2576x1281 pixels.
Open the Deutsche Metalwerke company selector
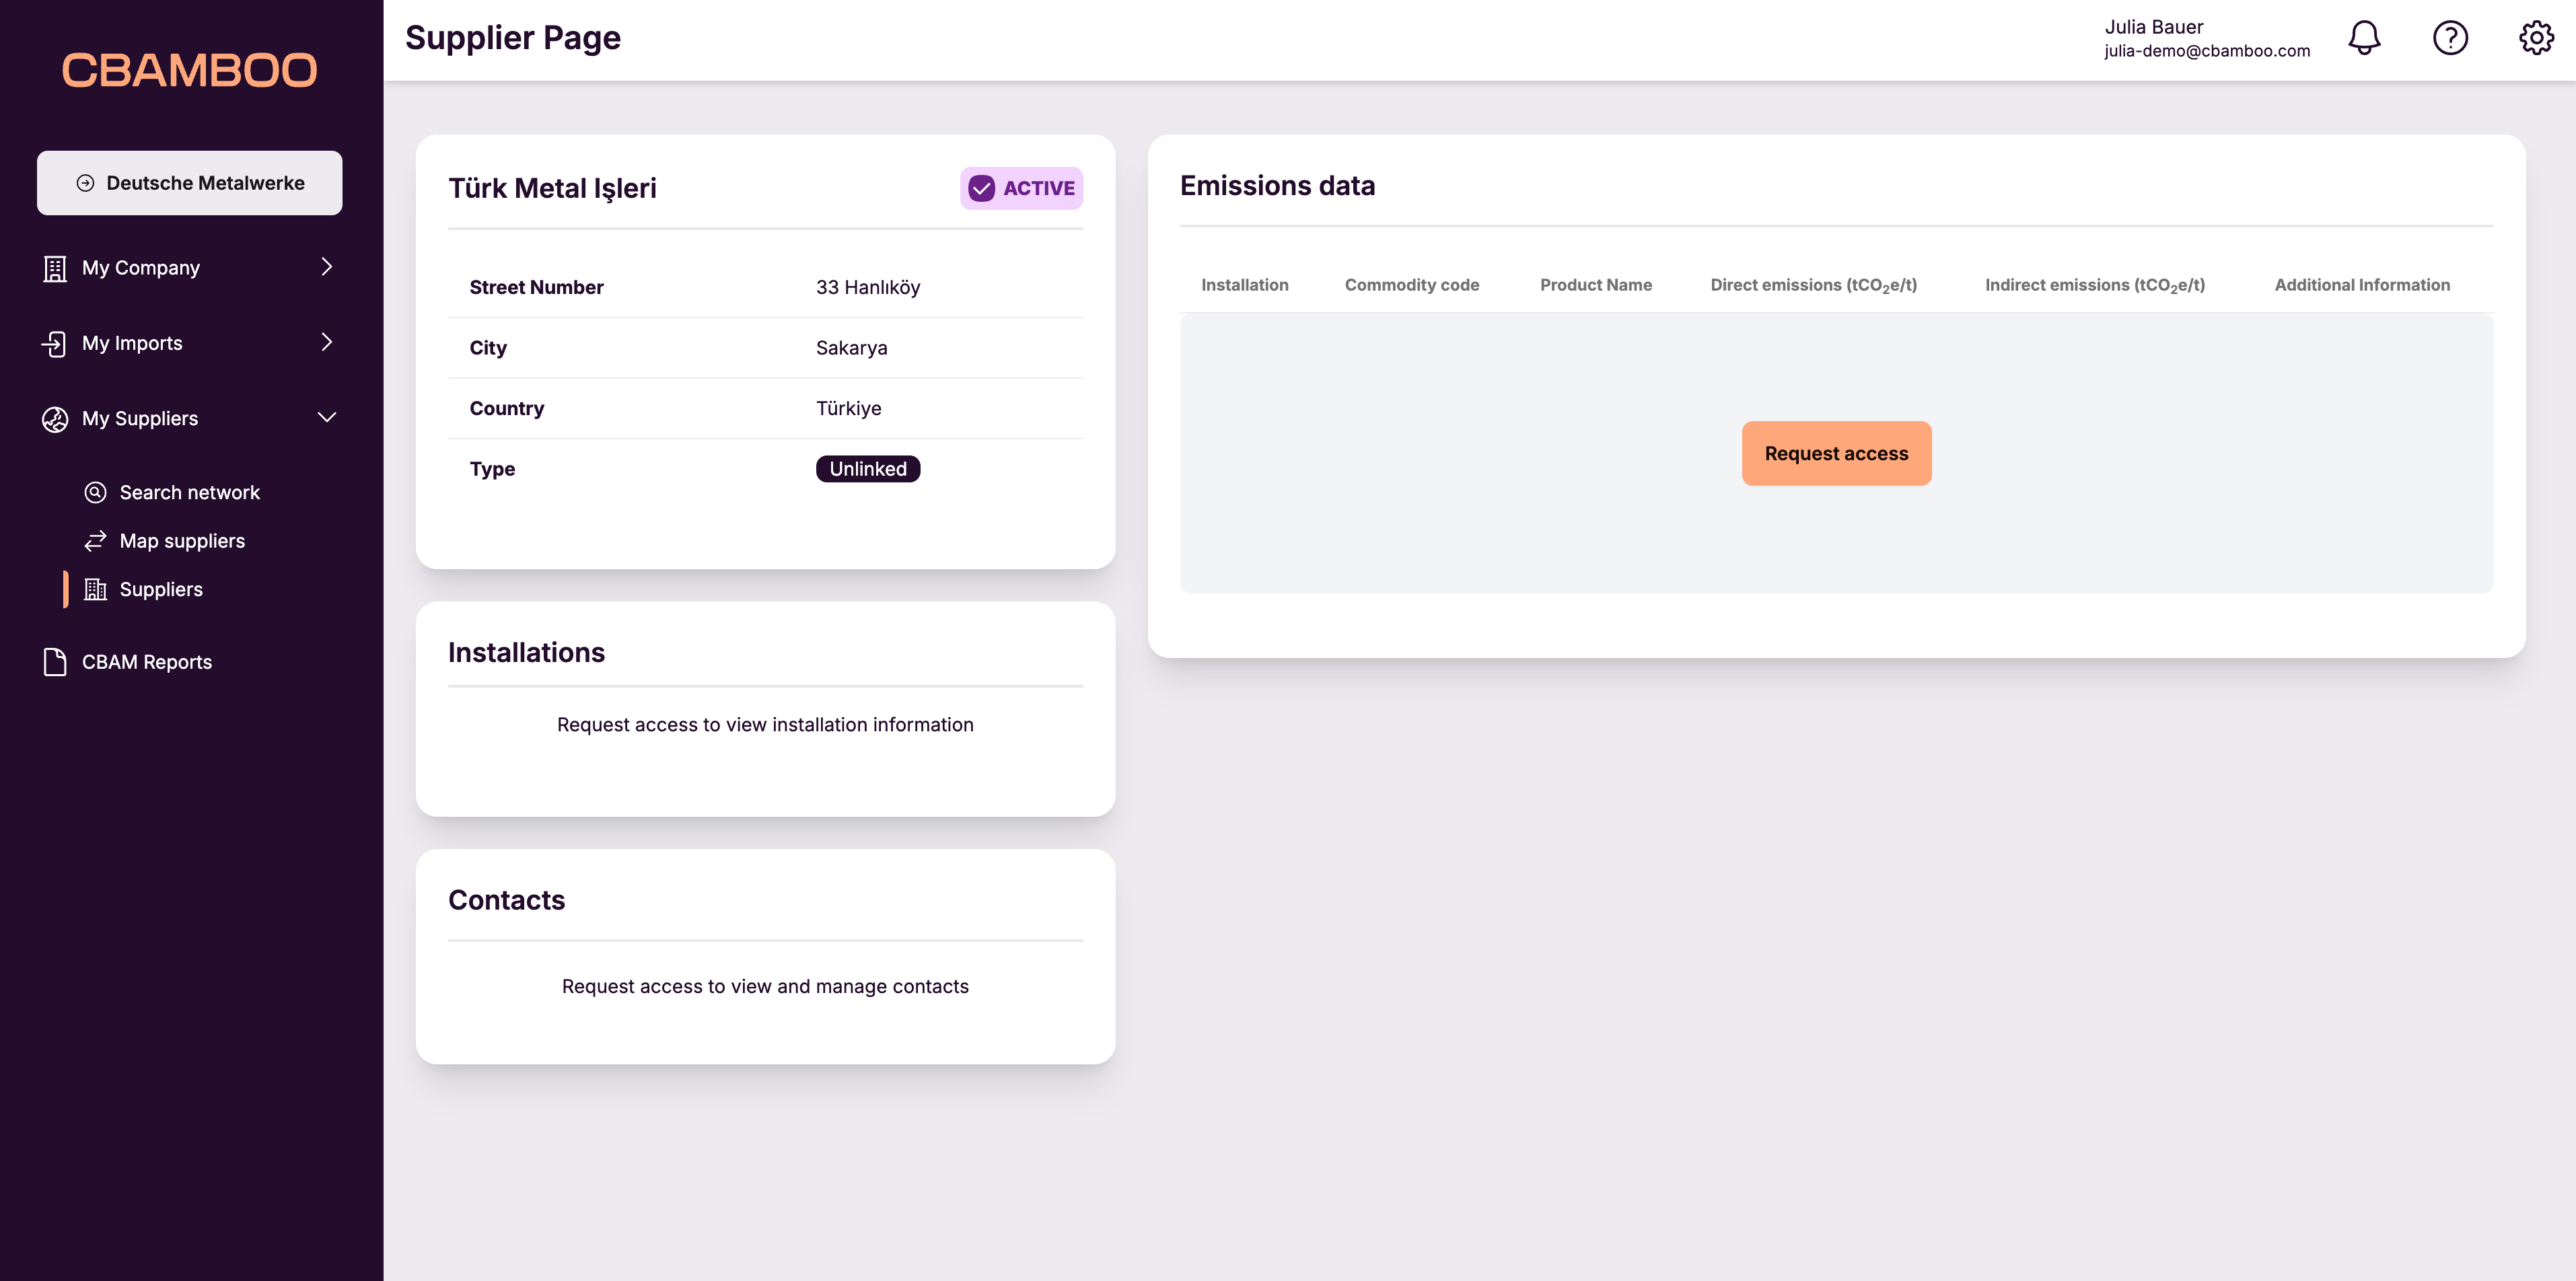(x=189, y=182)
